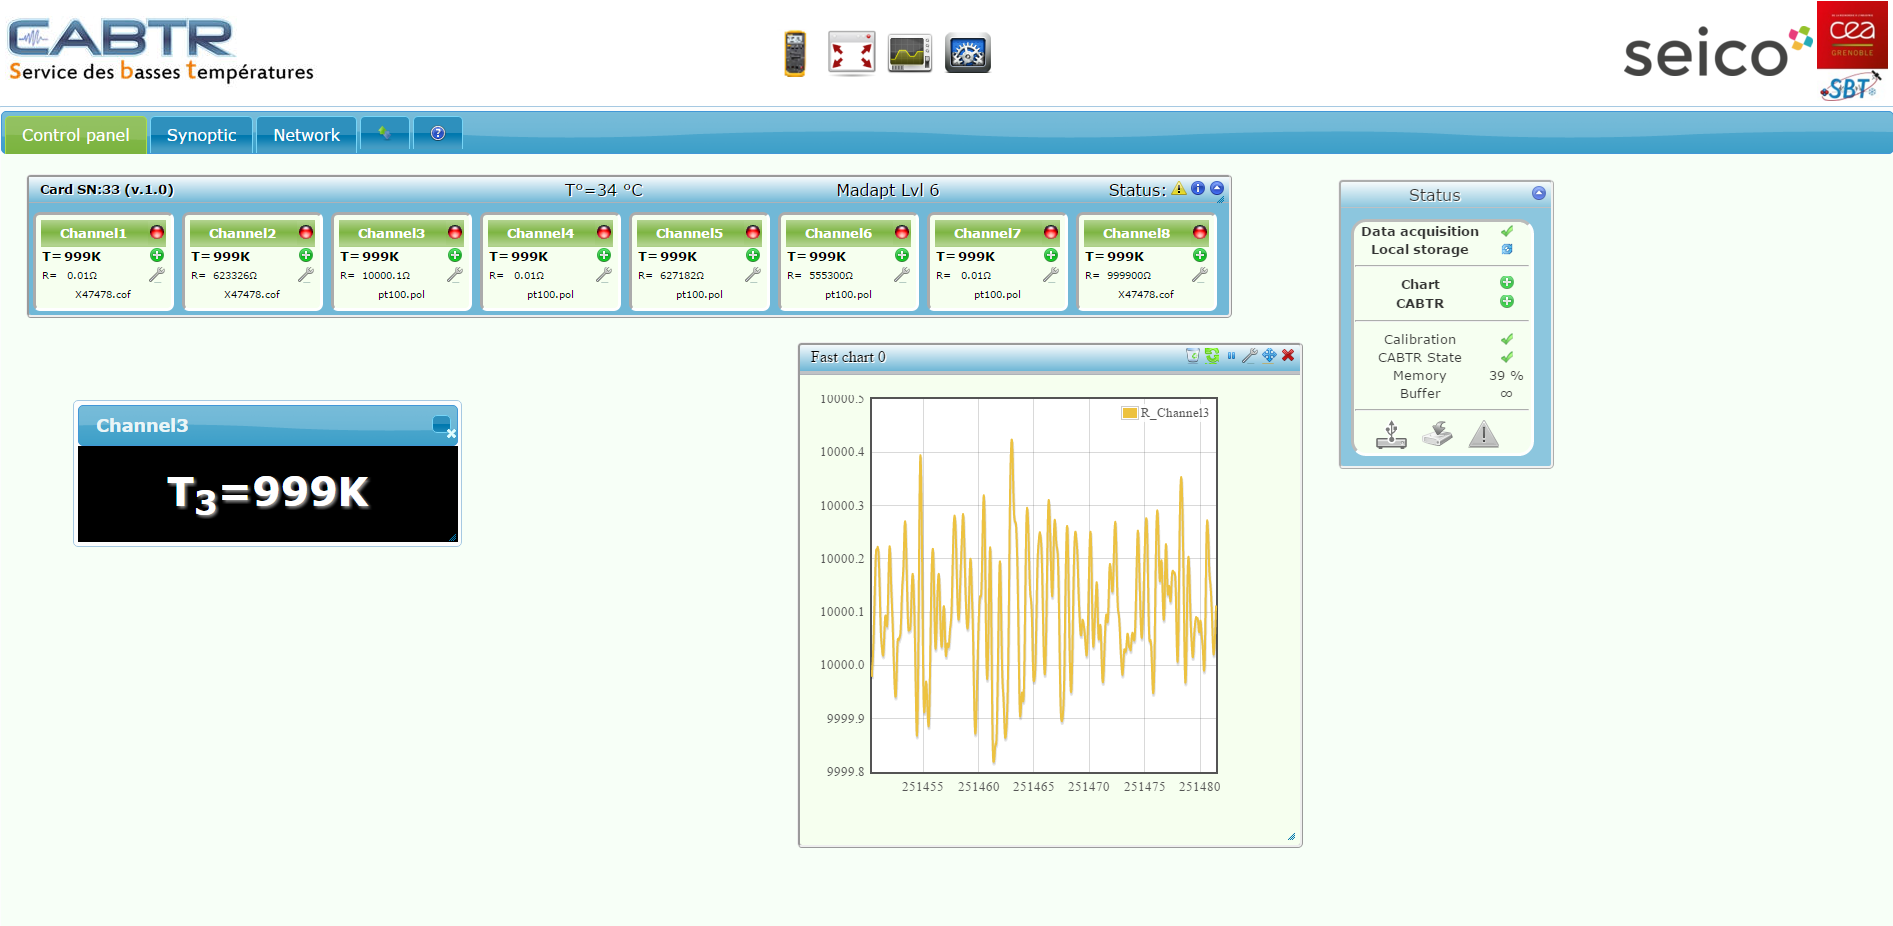Open Channel1 wrench settings

click(x=157, y=275)
